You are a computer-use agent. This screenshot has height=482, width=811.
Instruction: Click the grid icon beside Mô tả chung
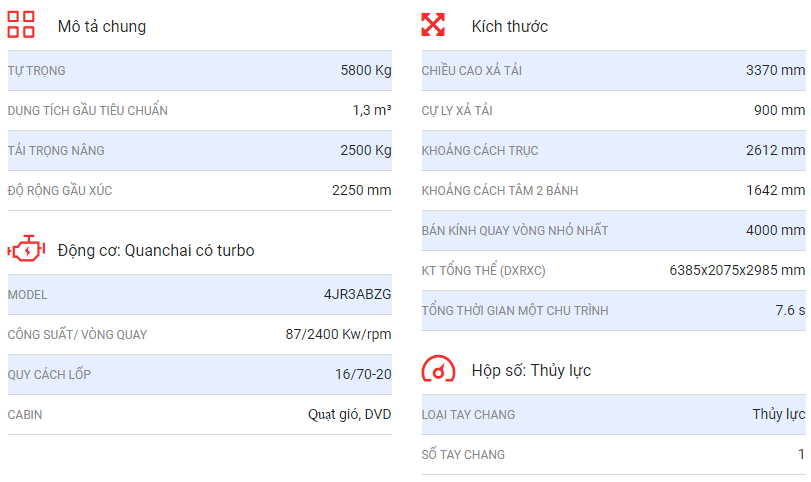[21, 24]
